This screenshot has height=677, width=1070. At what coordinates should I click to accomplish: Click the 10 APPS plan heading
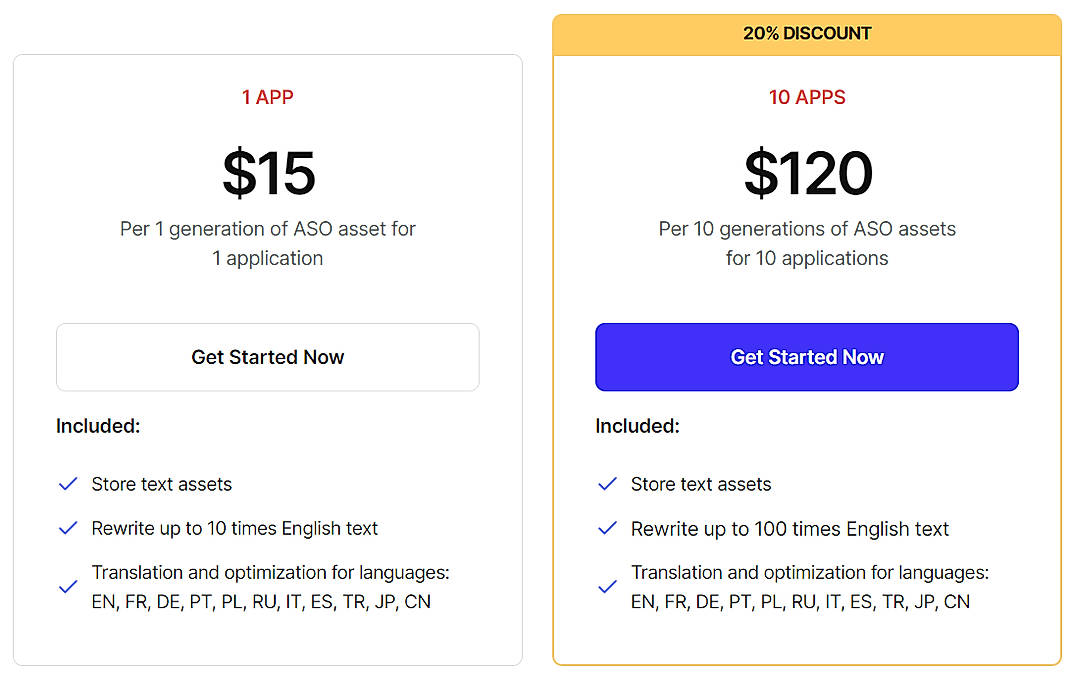[x=806, y=97]
